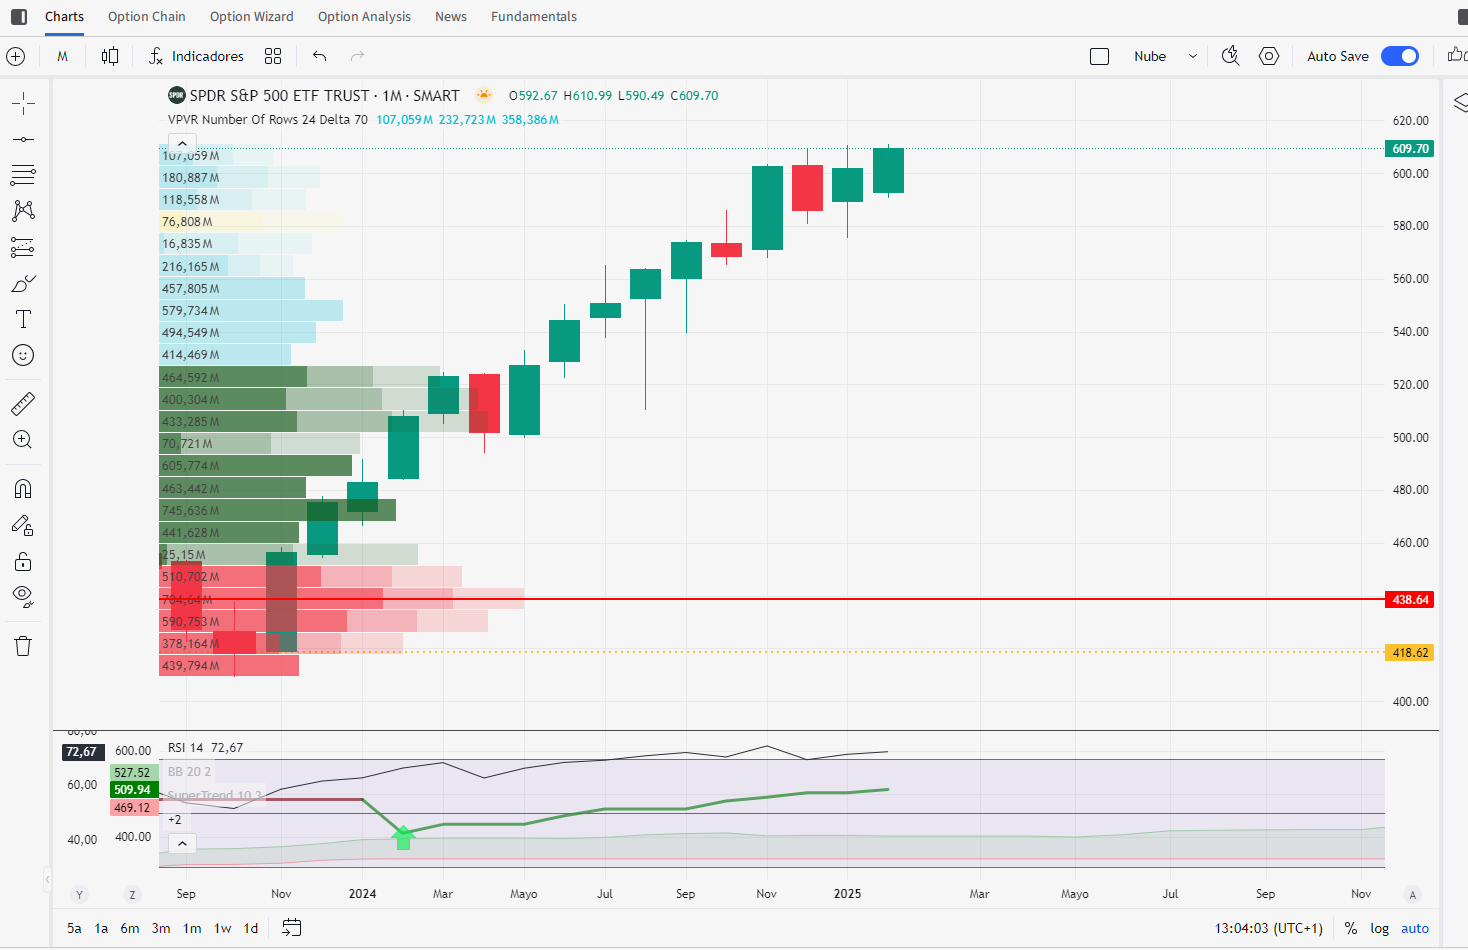
Task: Select the RSI 14 indicator legend
Action: point(186,748)
